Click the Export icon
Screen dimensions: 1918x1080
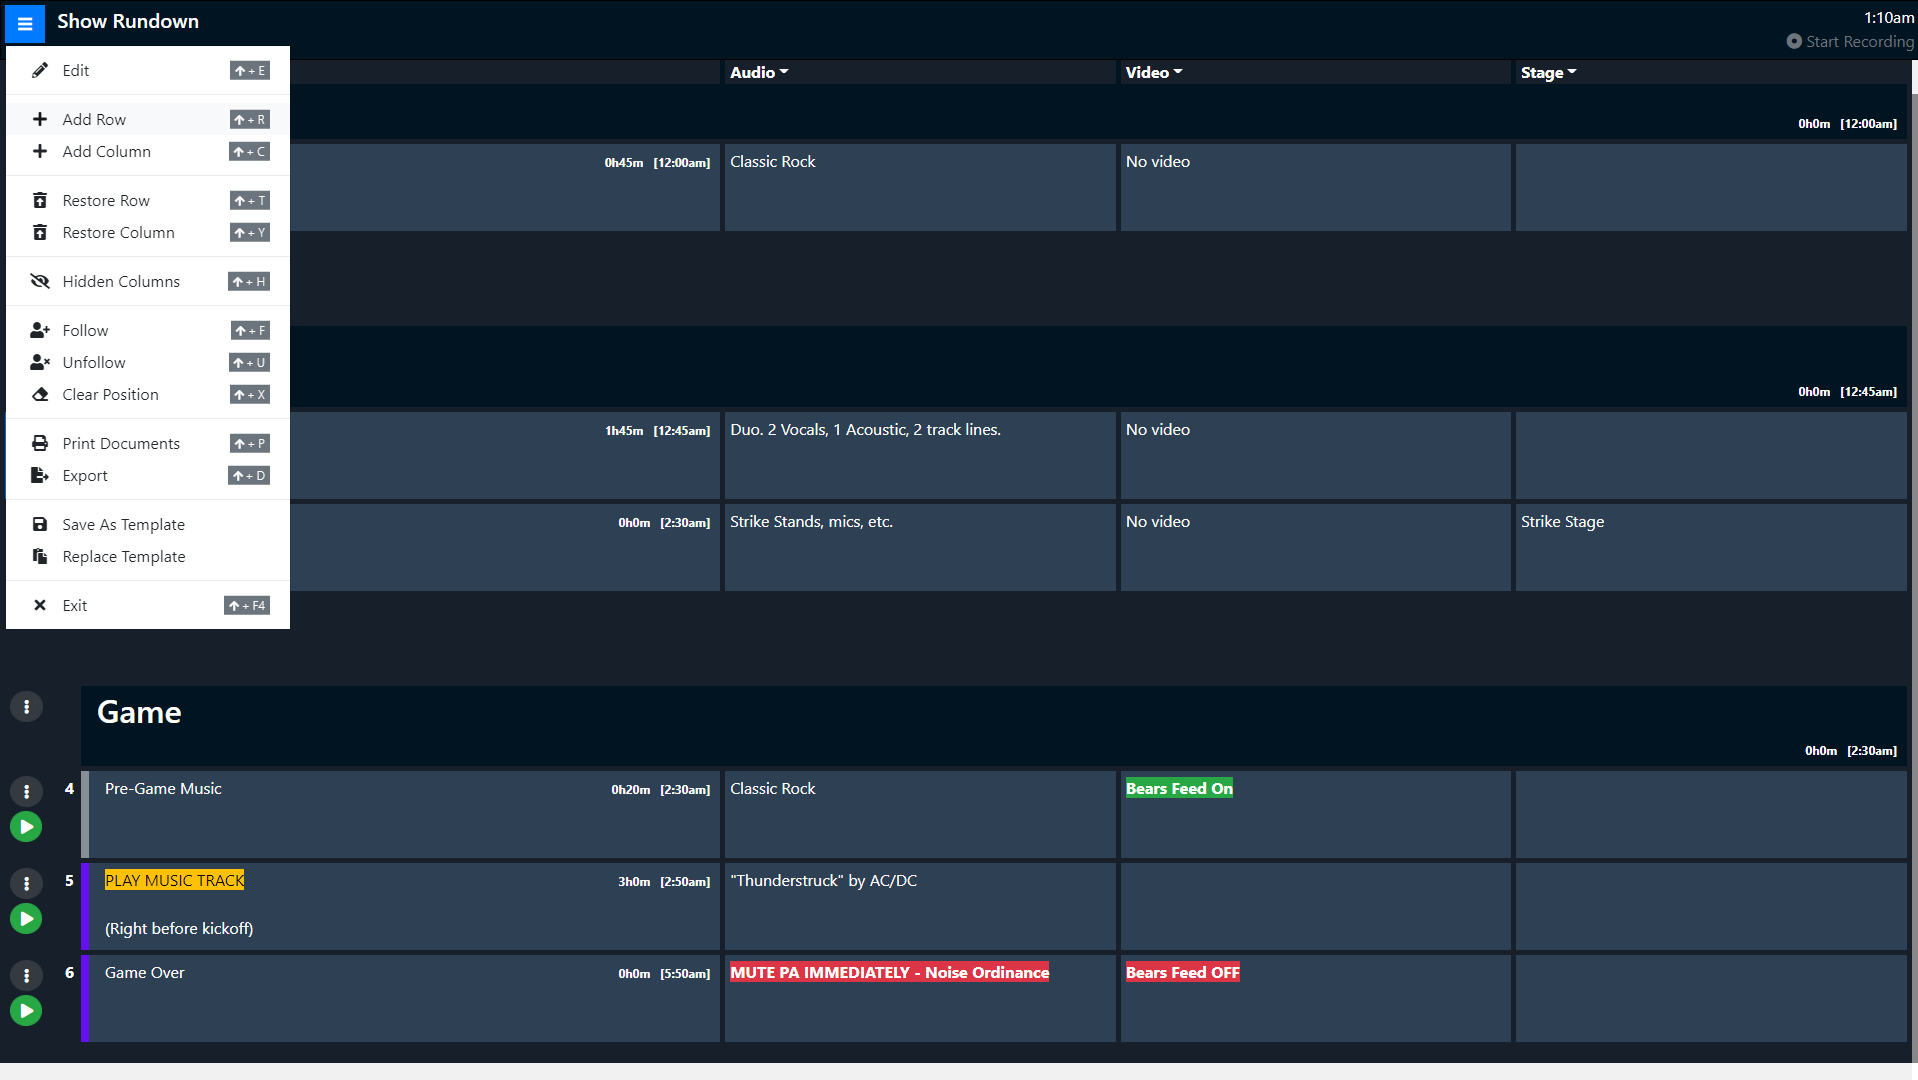click(x=40, y=475)
